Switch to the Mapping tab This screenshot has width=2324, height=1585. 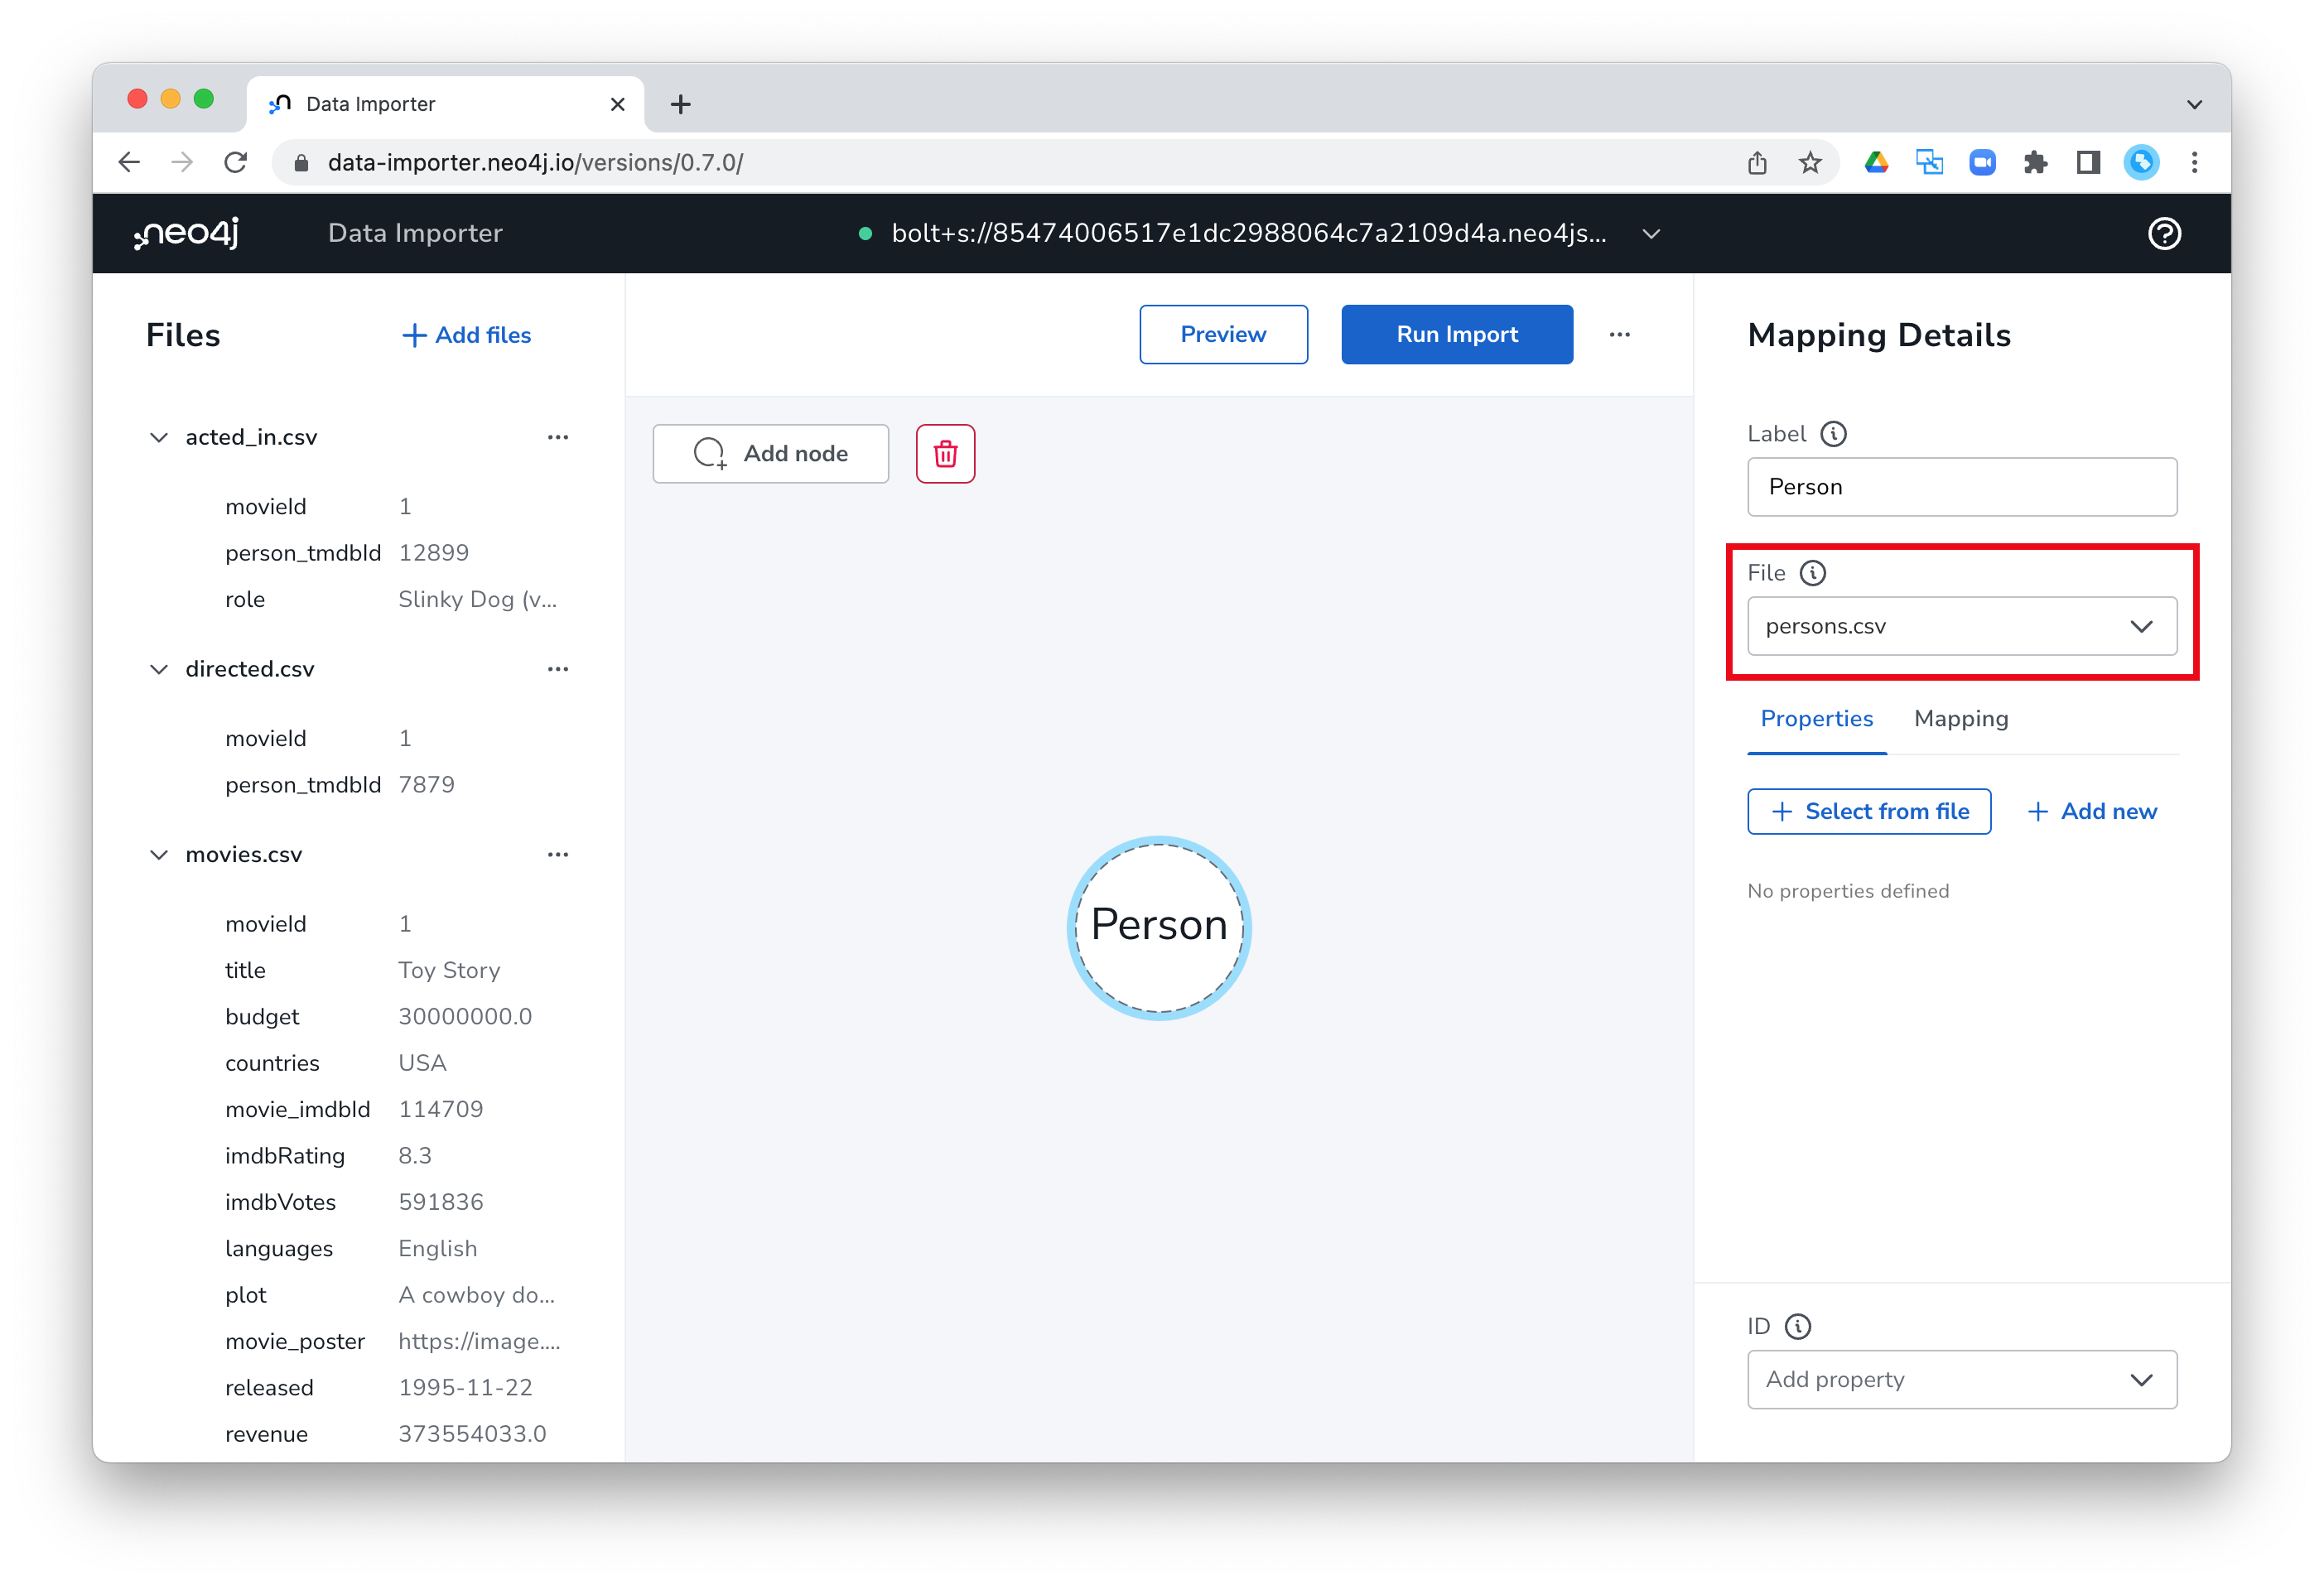(1960, 719)
